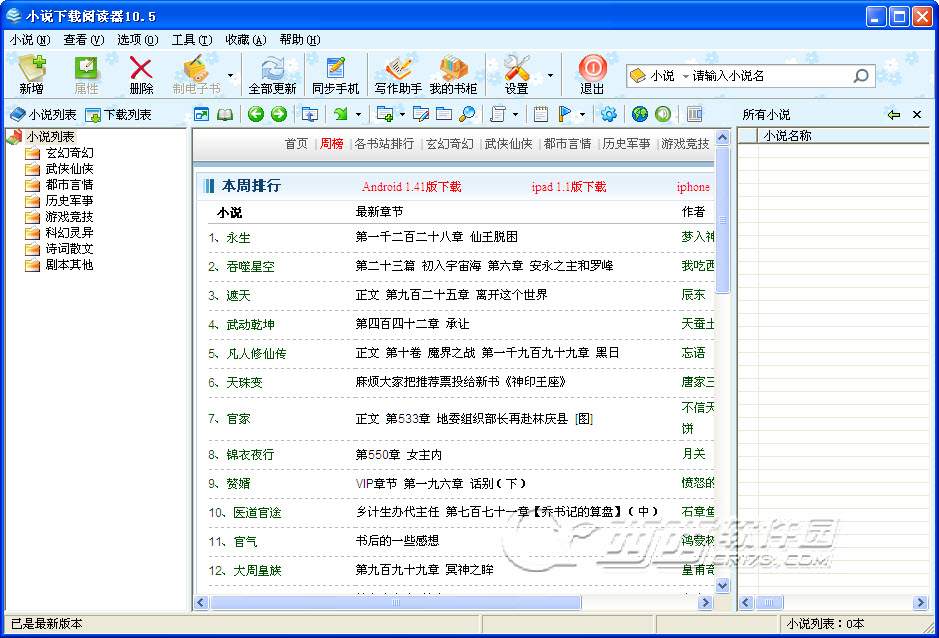Click the Android 1.41版下载 link

click(x=411, y=187)
